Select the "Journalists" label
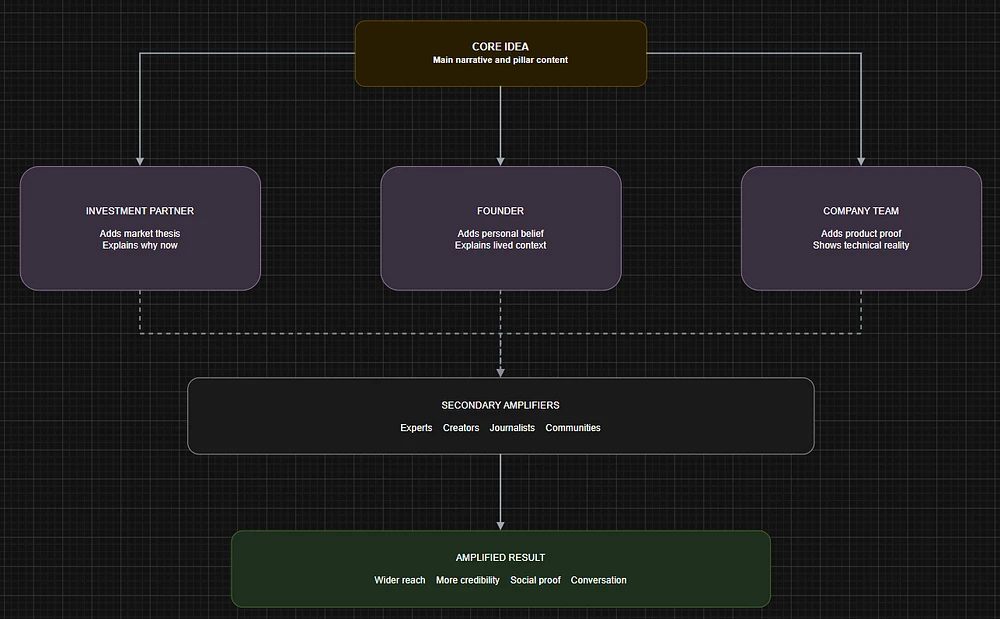 pos(512,428)
